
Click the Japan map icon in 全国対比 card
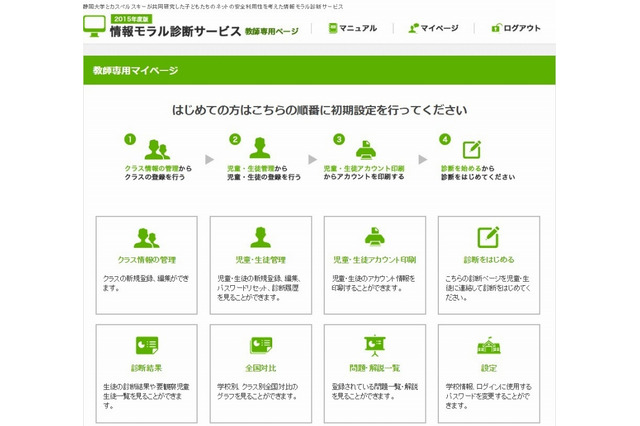[x=260, y=346]
